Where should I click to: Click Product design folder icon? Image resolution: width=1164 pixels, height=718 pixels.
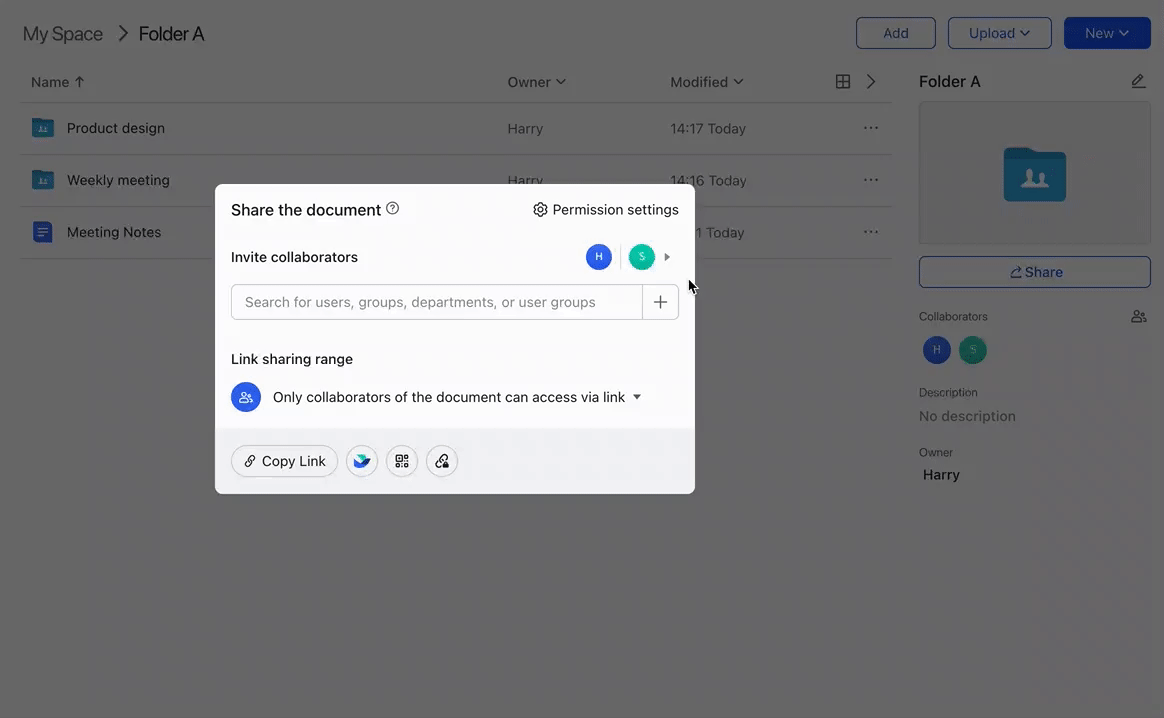tap(42, 128)
